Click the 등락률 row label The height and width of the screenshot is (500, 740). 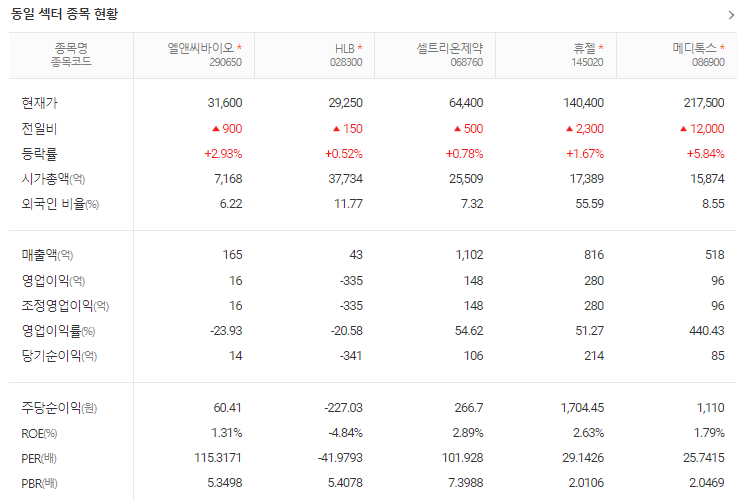pos(39,153)
